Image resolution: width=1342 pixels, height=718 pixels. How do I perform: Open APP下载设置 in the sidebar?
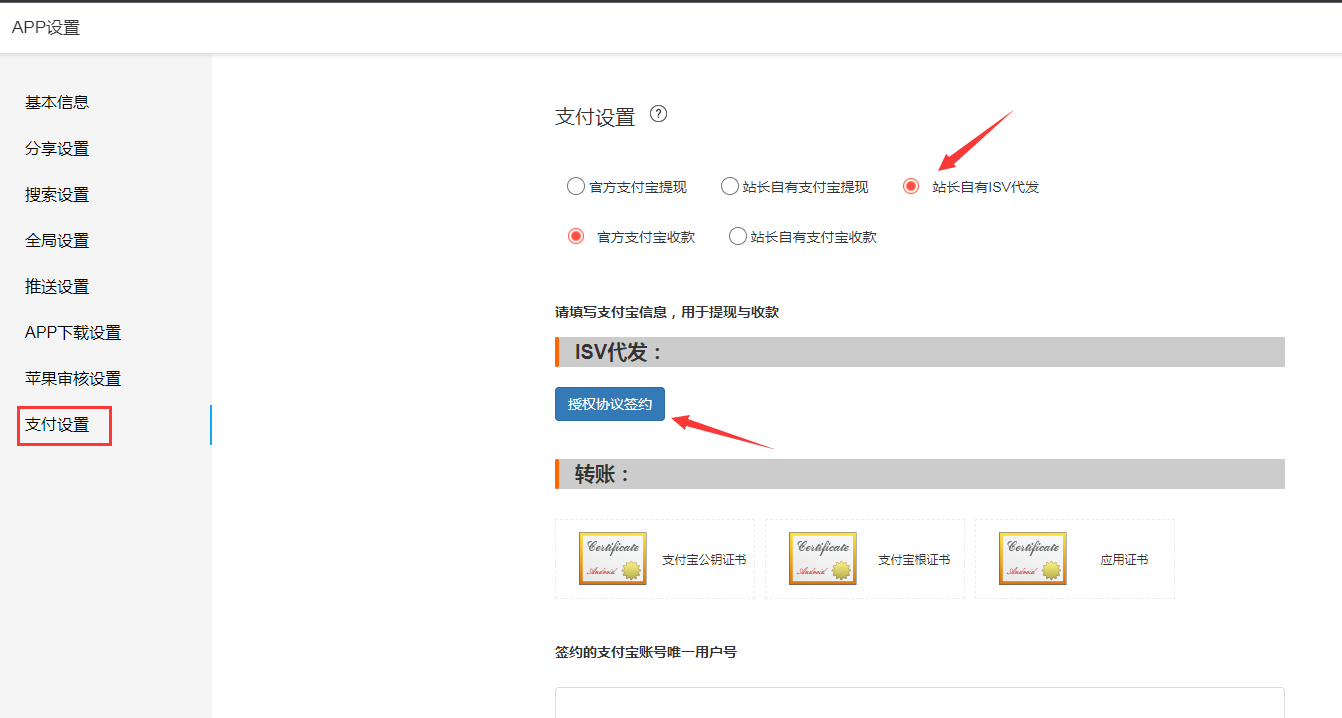(73, 332)
